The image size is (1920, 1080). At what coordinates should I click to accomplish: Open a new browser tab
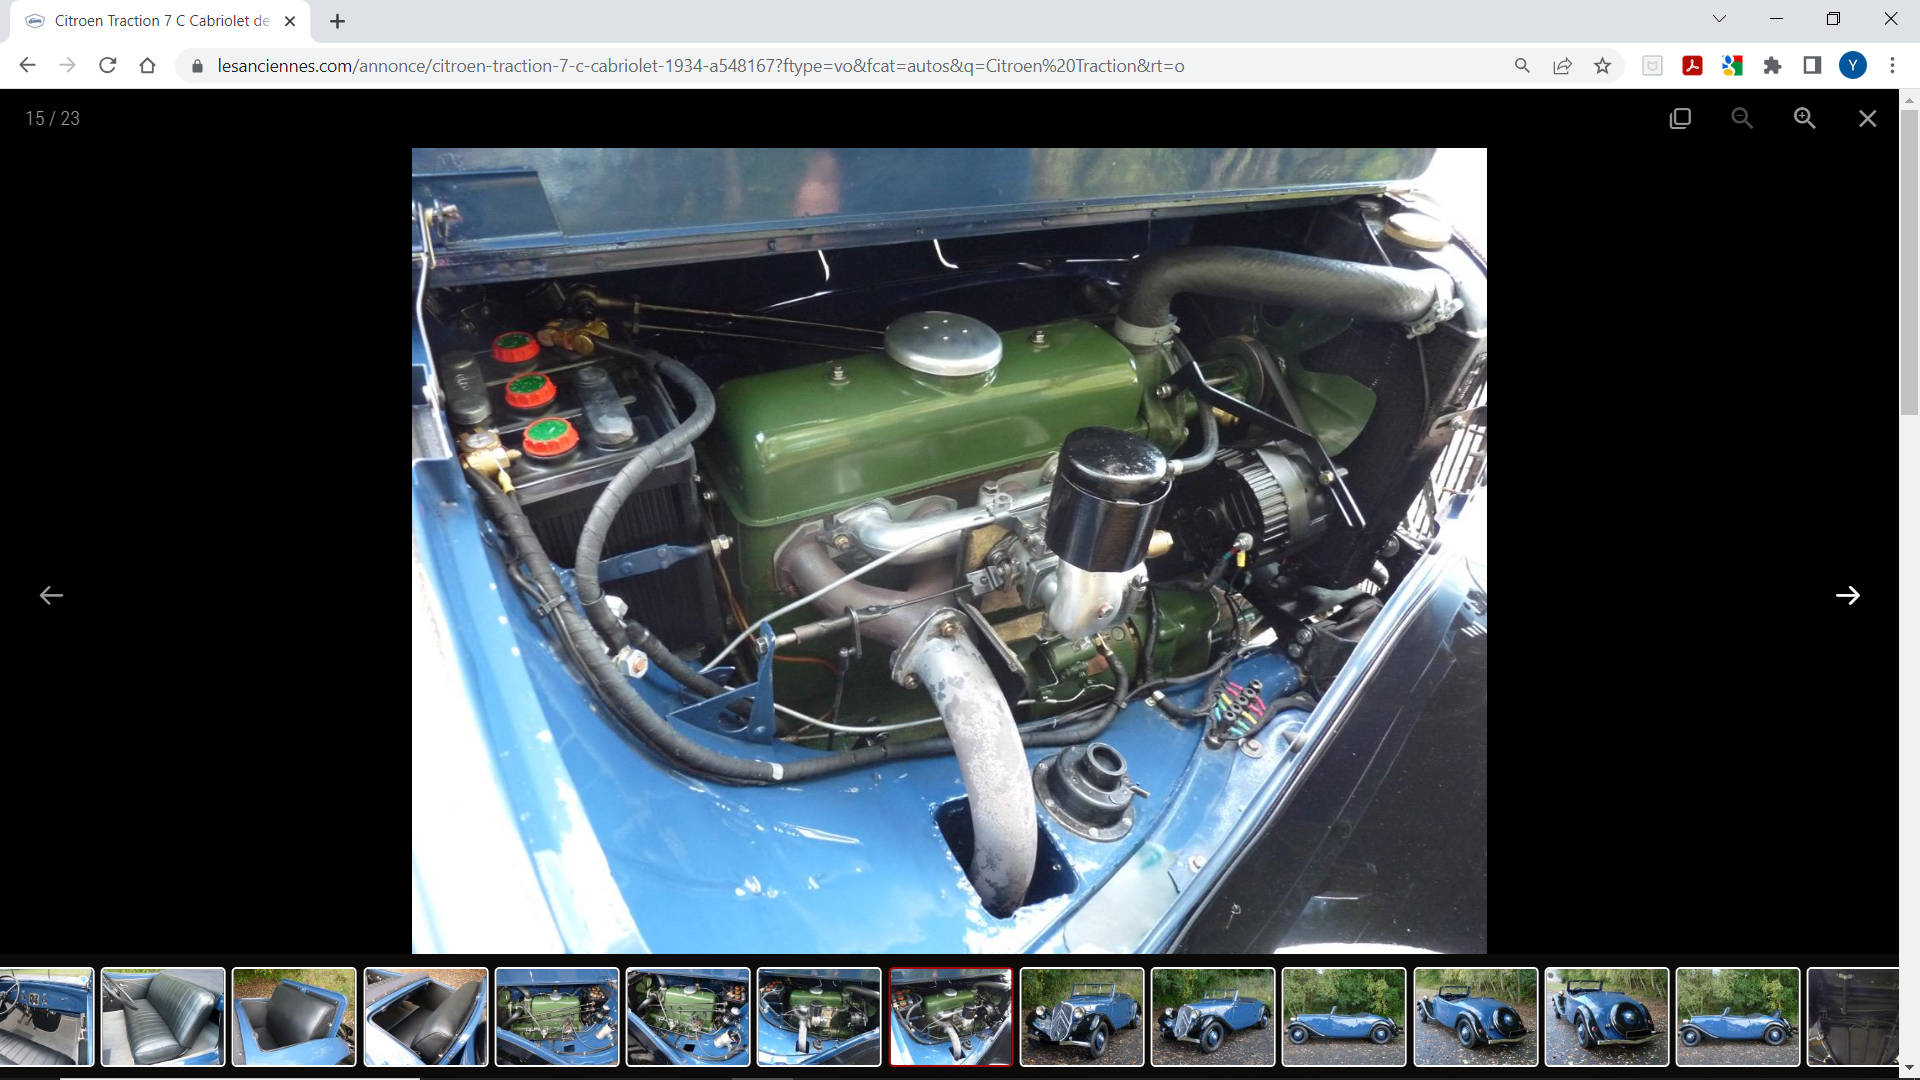tap(337, 21)
